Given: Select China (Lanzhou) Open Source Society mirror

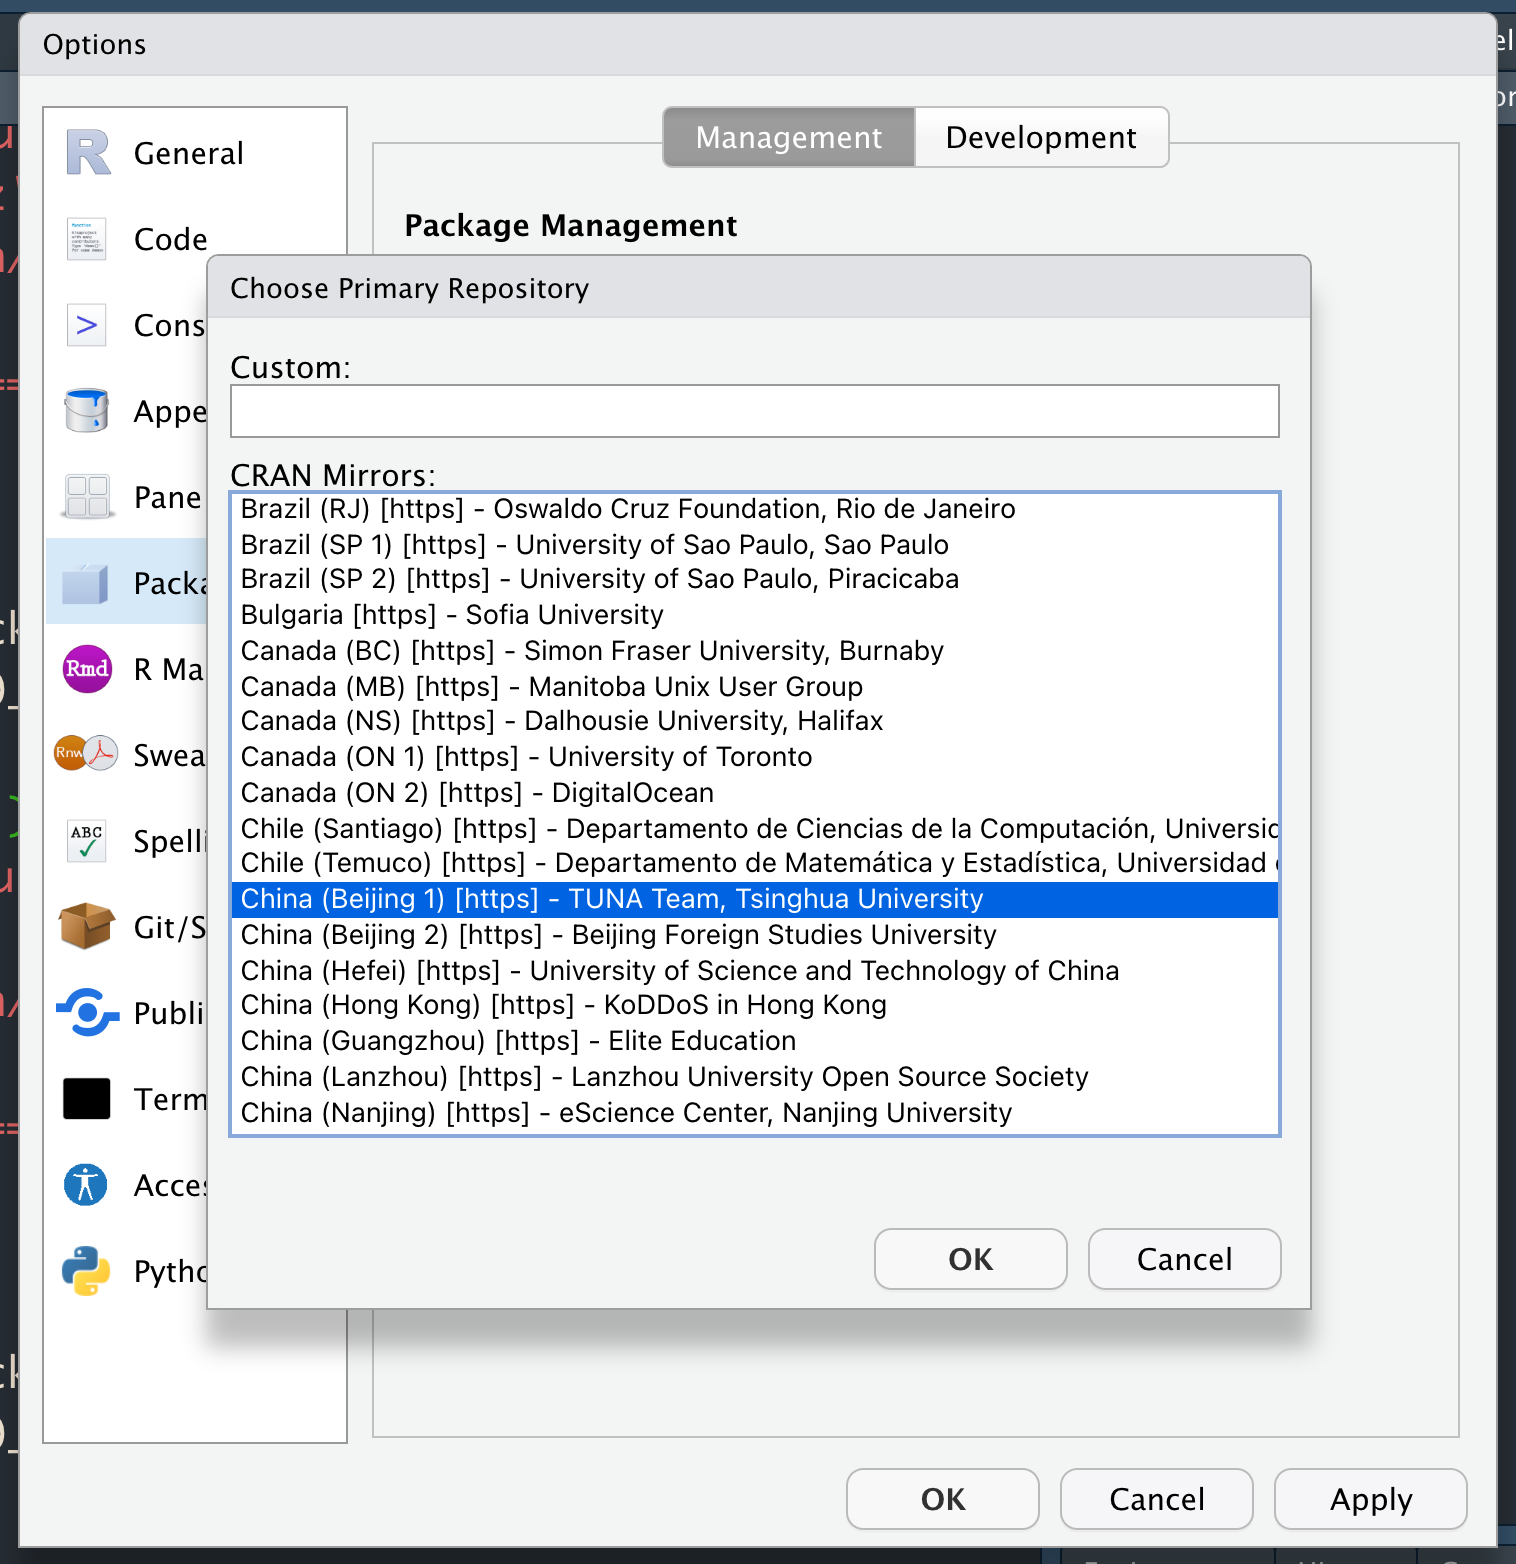Looking at the screenshot, I should pyautogui.click(x=755, y=1077).
